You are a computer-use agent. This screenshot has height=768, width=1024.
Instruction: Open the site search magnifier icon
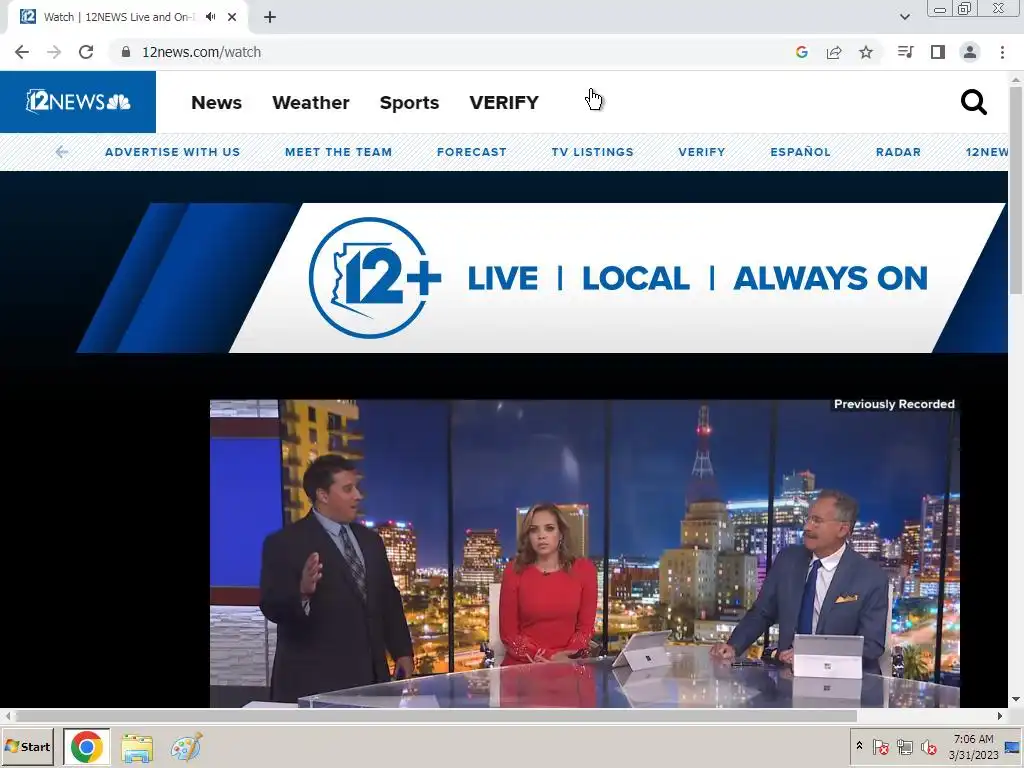(x=973, y=103)
